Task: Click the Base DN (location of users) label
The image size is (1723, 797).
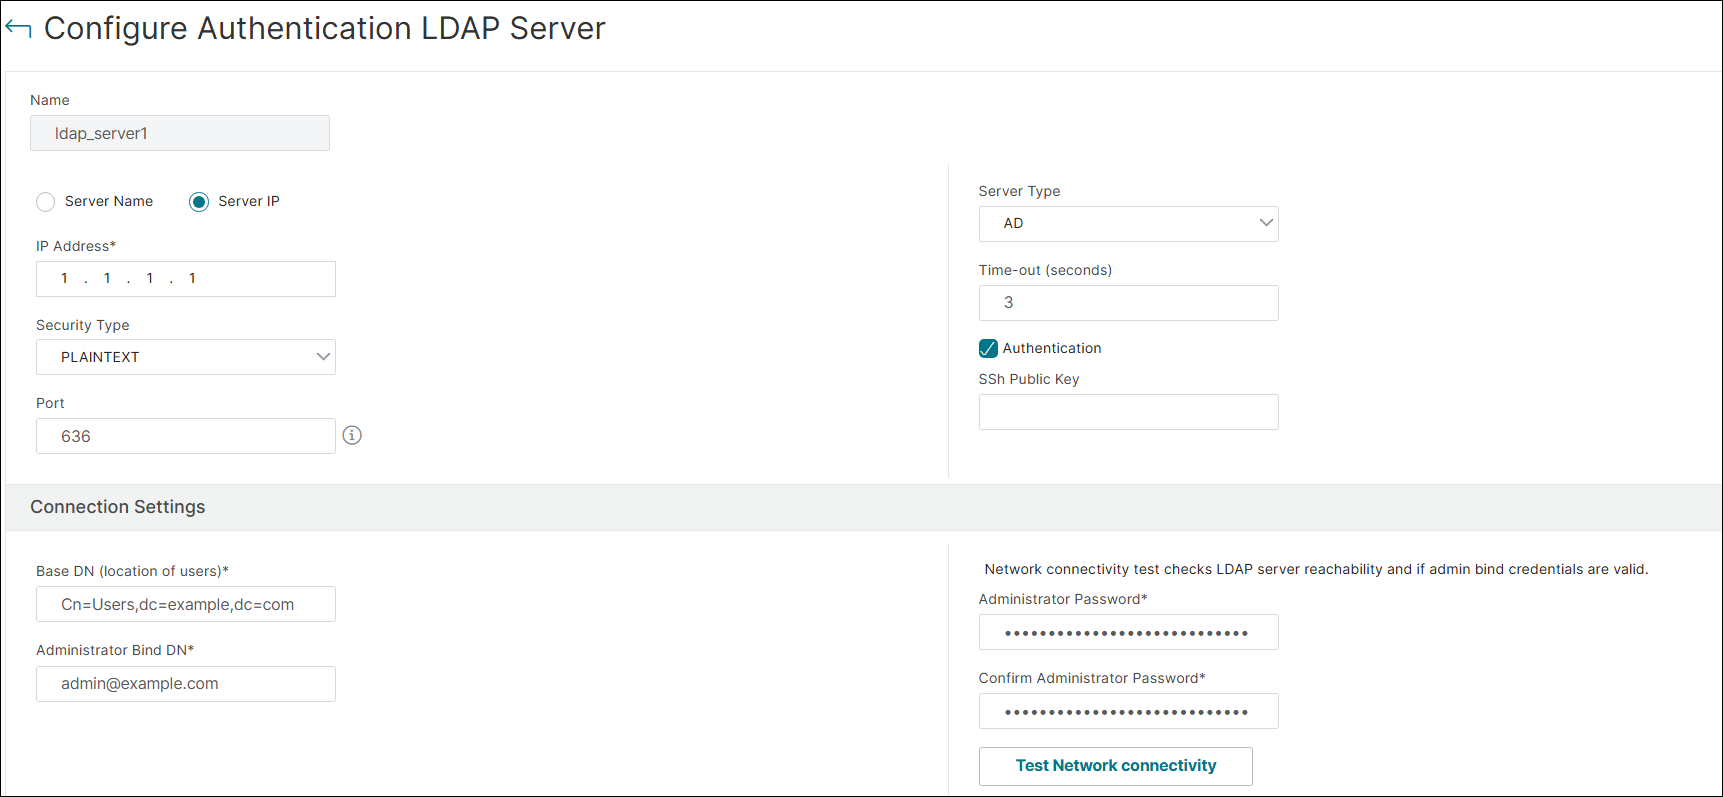Action: 133,571
